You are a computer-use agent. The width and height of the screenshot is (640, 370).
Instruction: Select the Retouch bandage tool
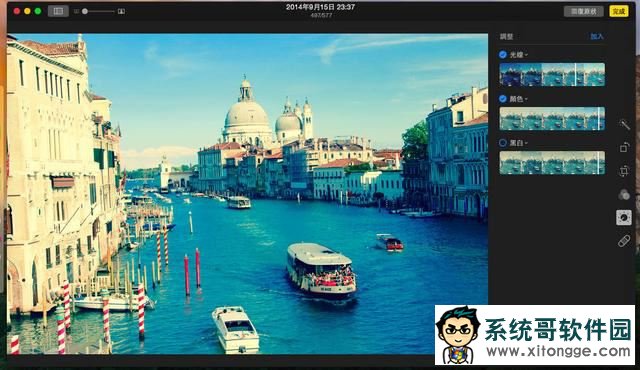pos(624,241)
